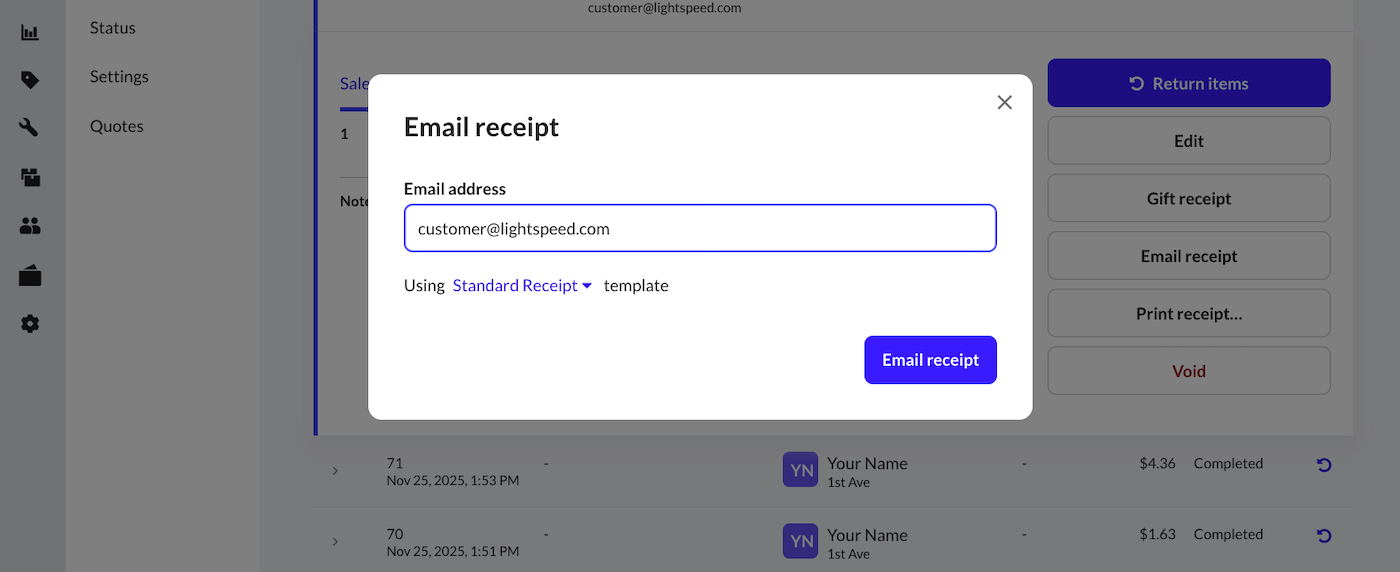Click the blue Email receipt submit button

[930, 360]
